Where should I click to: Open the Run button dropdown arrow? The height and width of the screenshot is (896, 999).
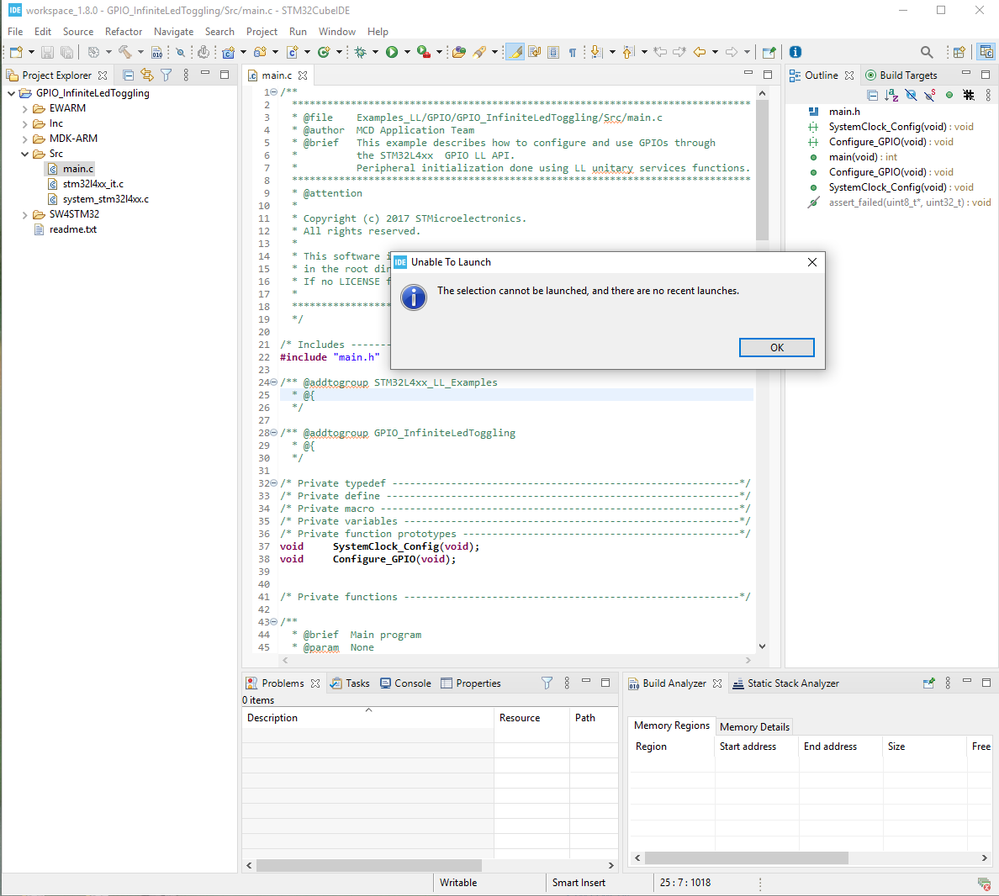pyautogui.click(x=406, y=52)
